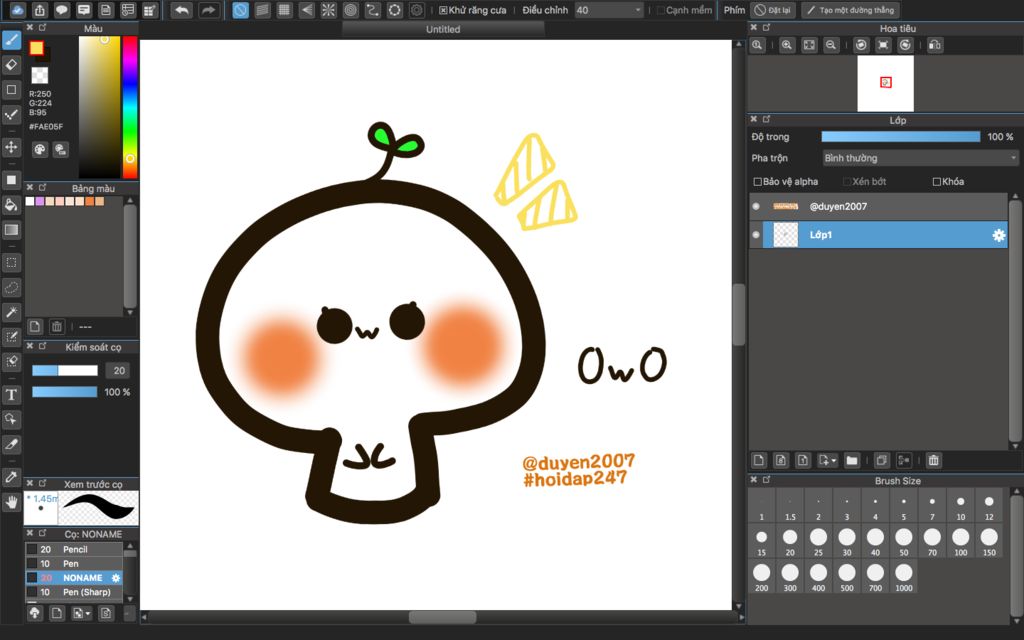Select the Magic Wand tool
The height and width of the screenshot is (640, 1024).
tap(12, 312)
